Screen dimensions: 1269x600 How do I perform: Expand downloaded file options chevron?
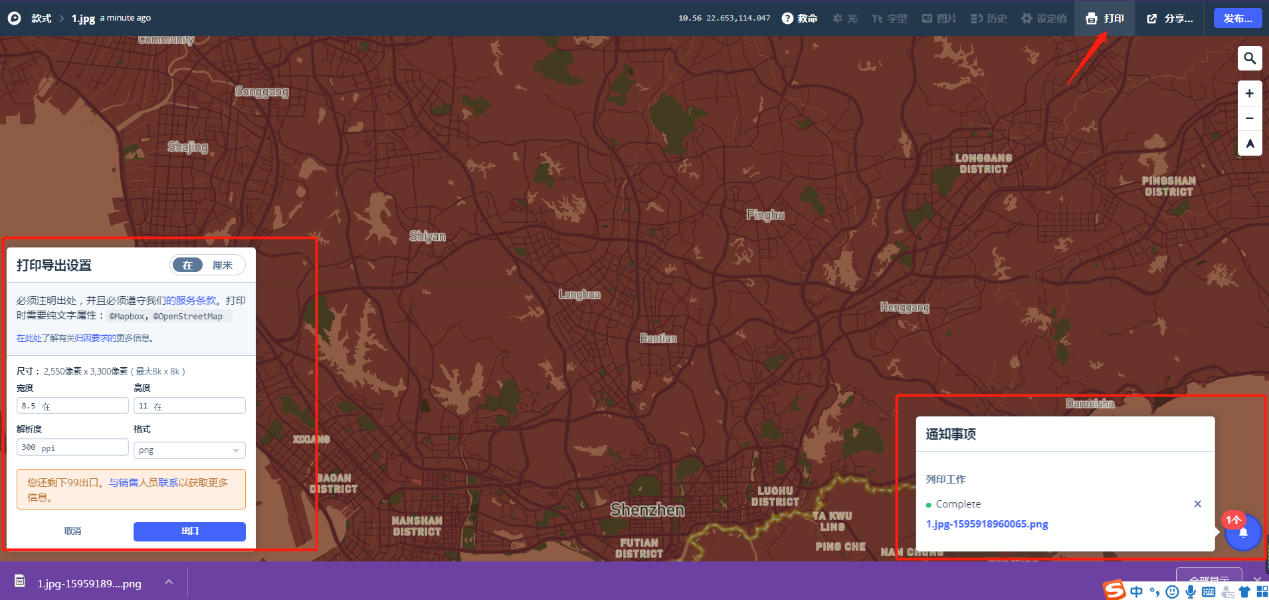[169, 582]
